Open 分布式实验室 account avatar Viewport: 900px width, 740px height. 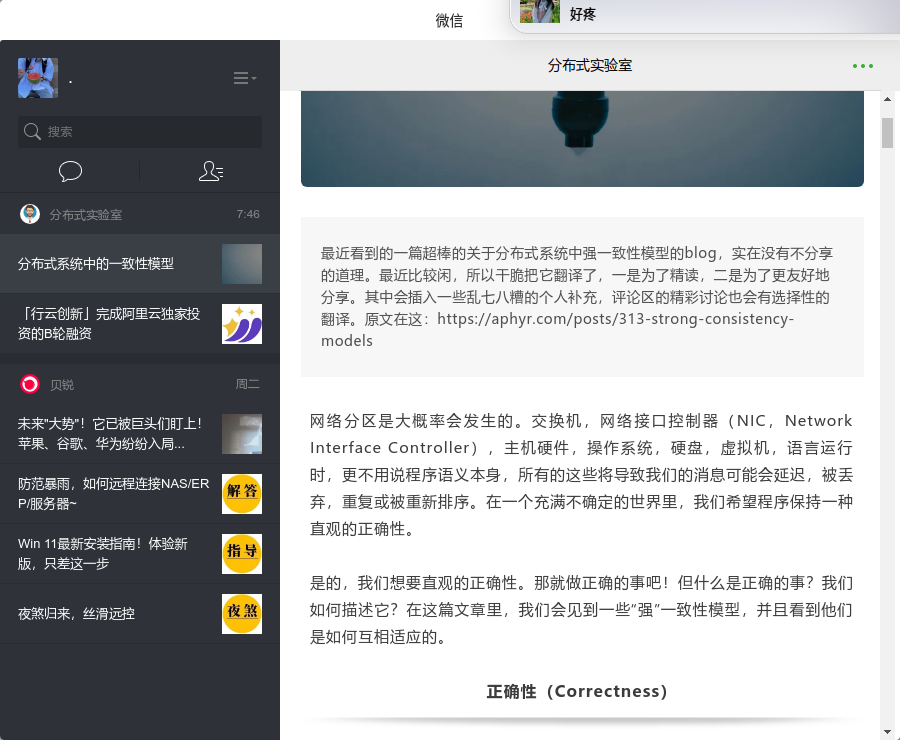pos(30,214)
